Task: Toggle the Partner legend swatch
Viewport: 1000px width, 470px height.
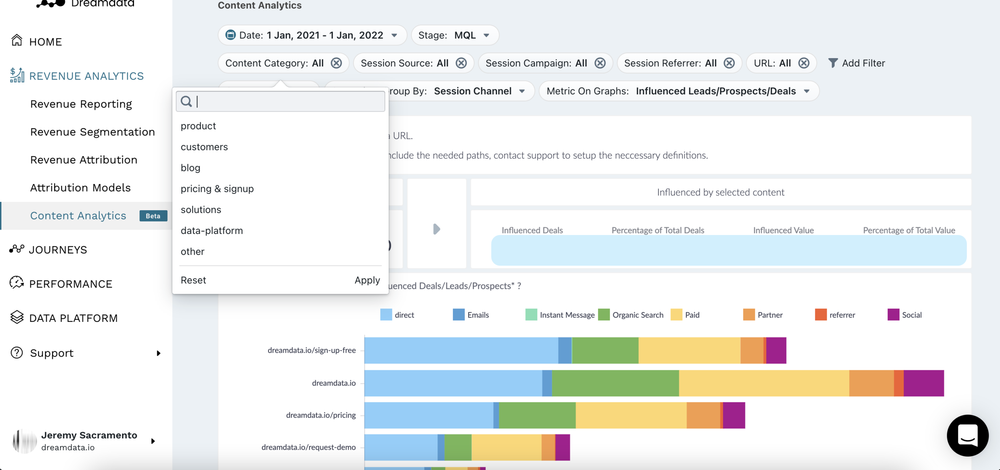Action: [x=749, y=314]
